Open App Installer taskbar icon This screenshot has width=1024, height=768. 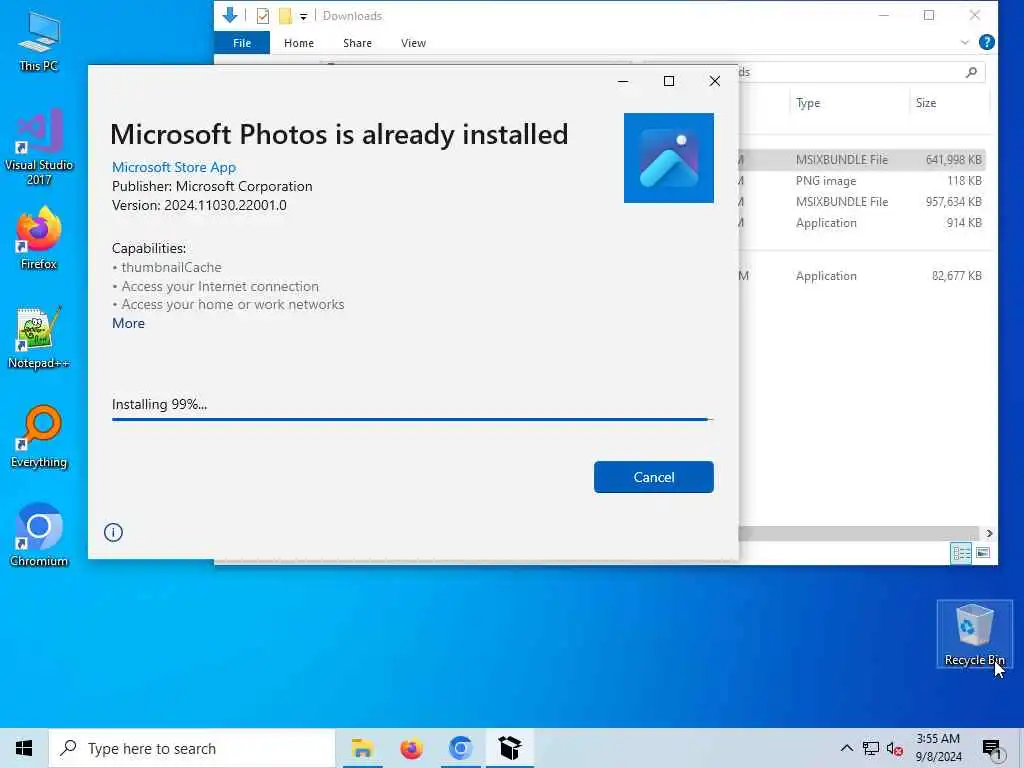point(510,748)
